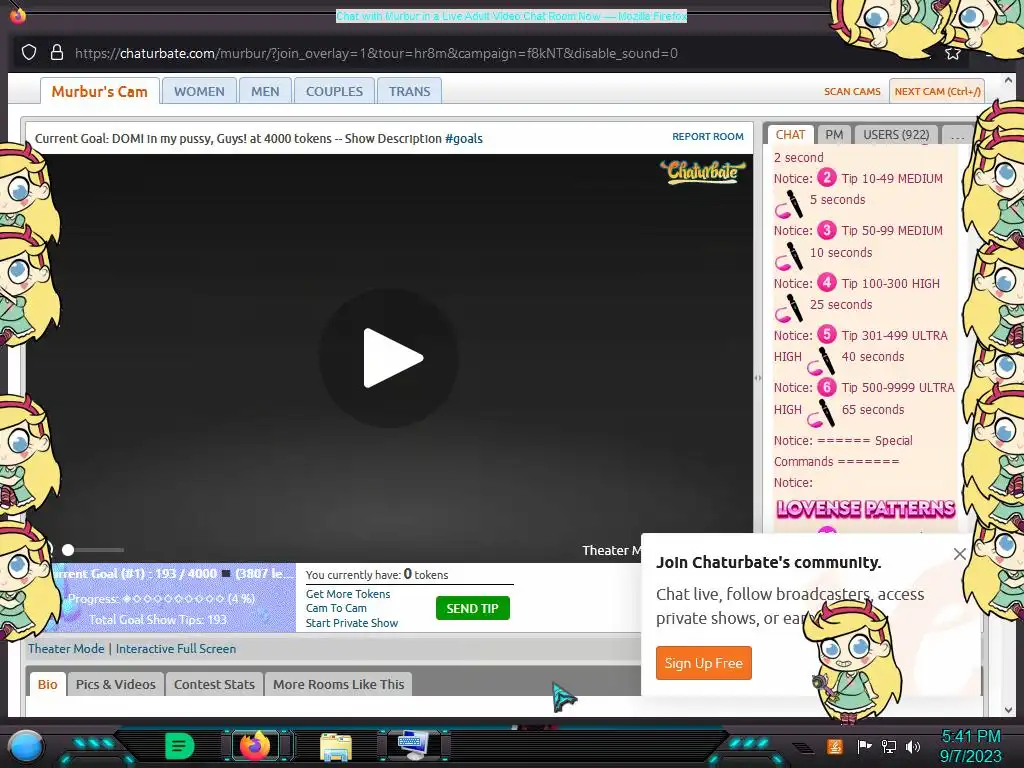
Task: Click the Start Private Show link
Action: coord(352,623)
